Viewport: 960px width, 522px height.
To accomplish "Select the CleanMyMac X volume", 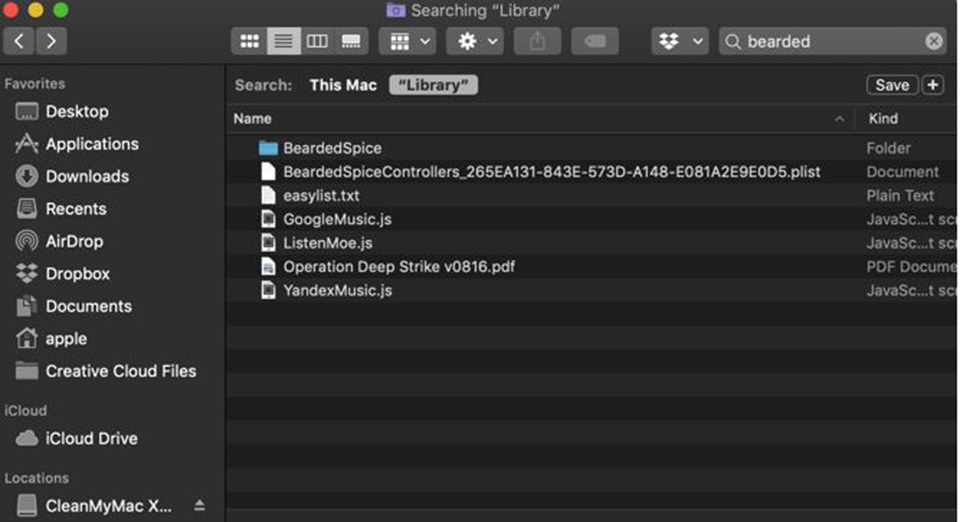I will (108, 506).
